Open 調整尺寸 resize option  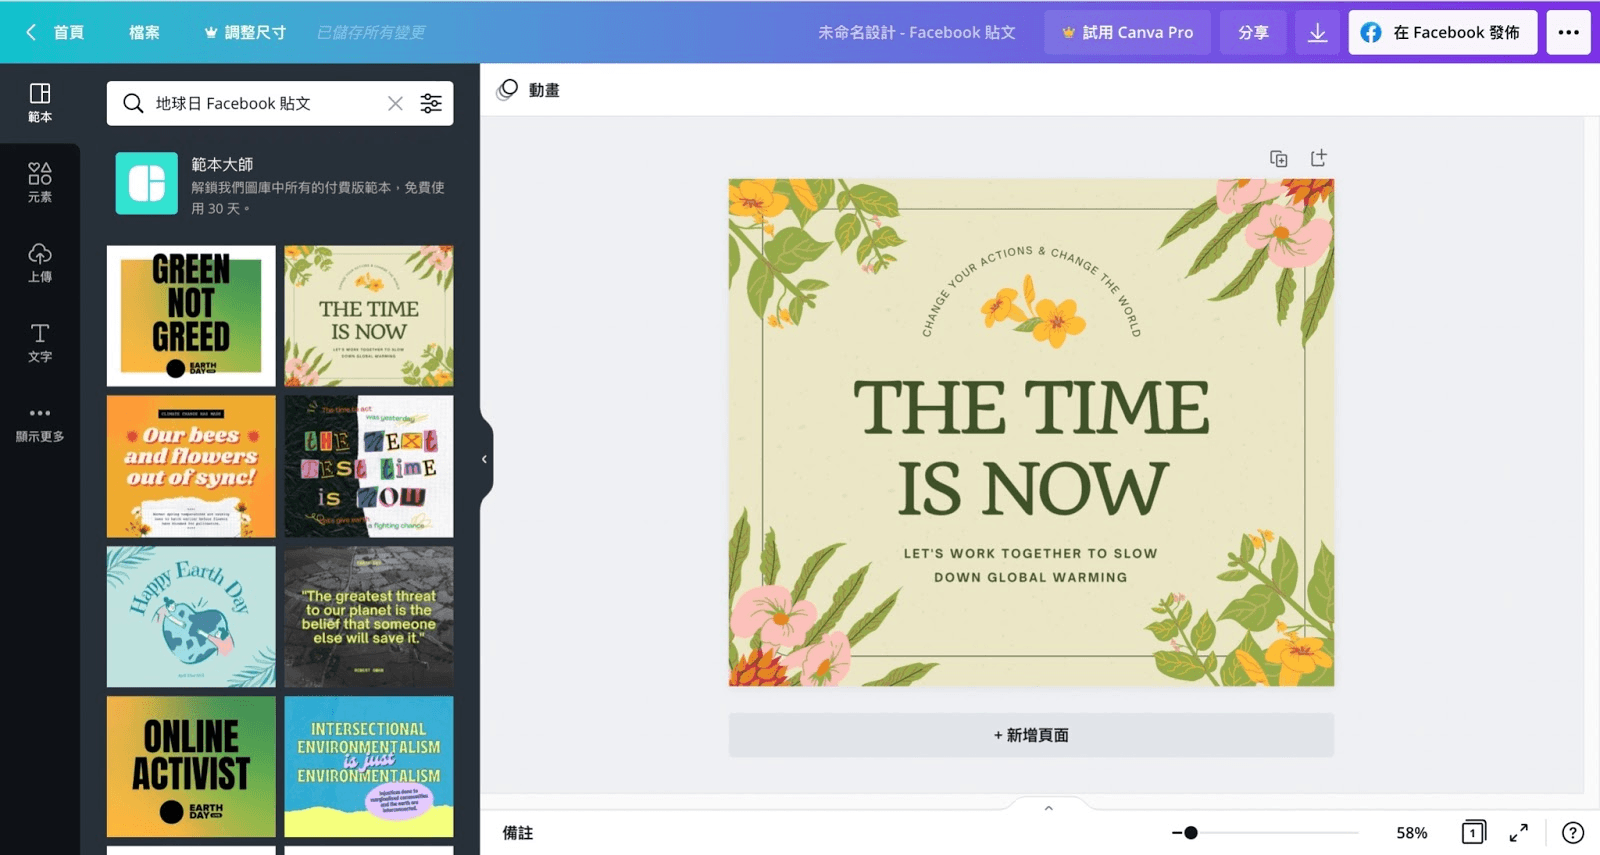pyautogui.click(x=245, y=32)
